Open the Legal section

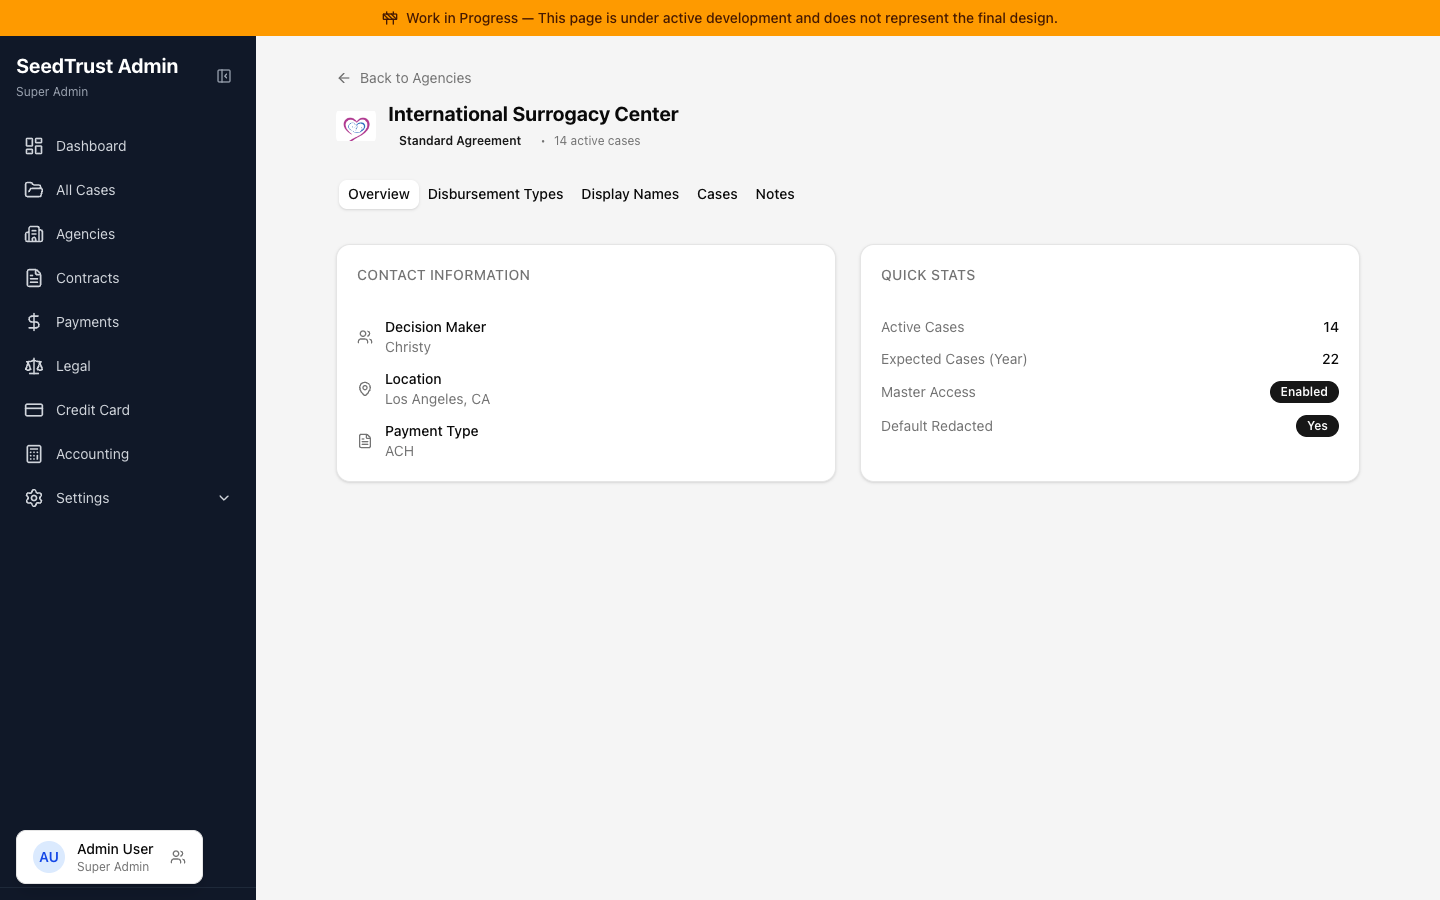pyautogui.click(x=128, y=366)
